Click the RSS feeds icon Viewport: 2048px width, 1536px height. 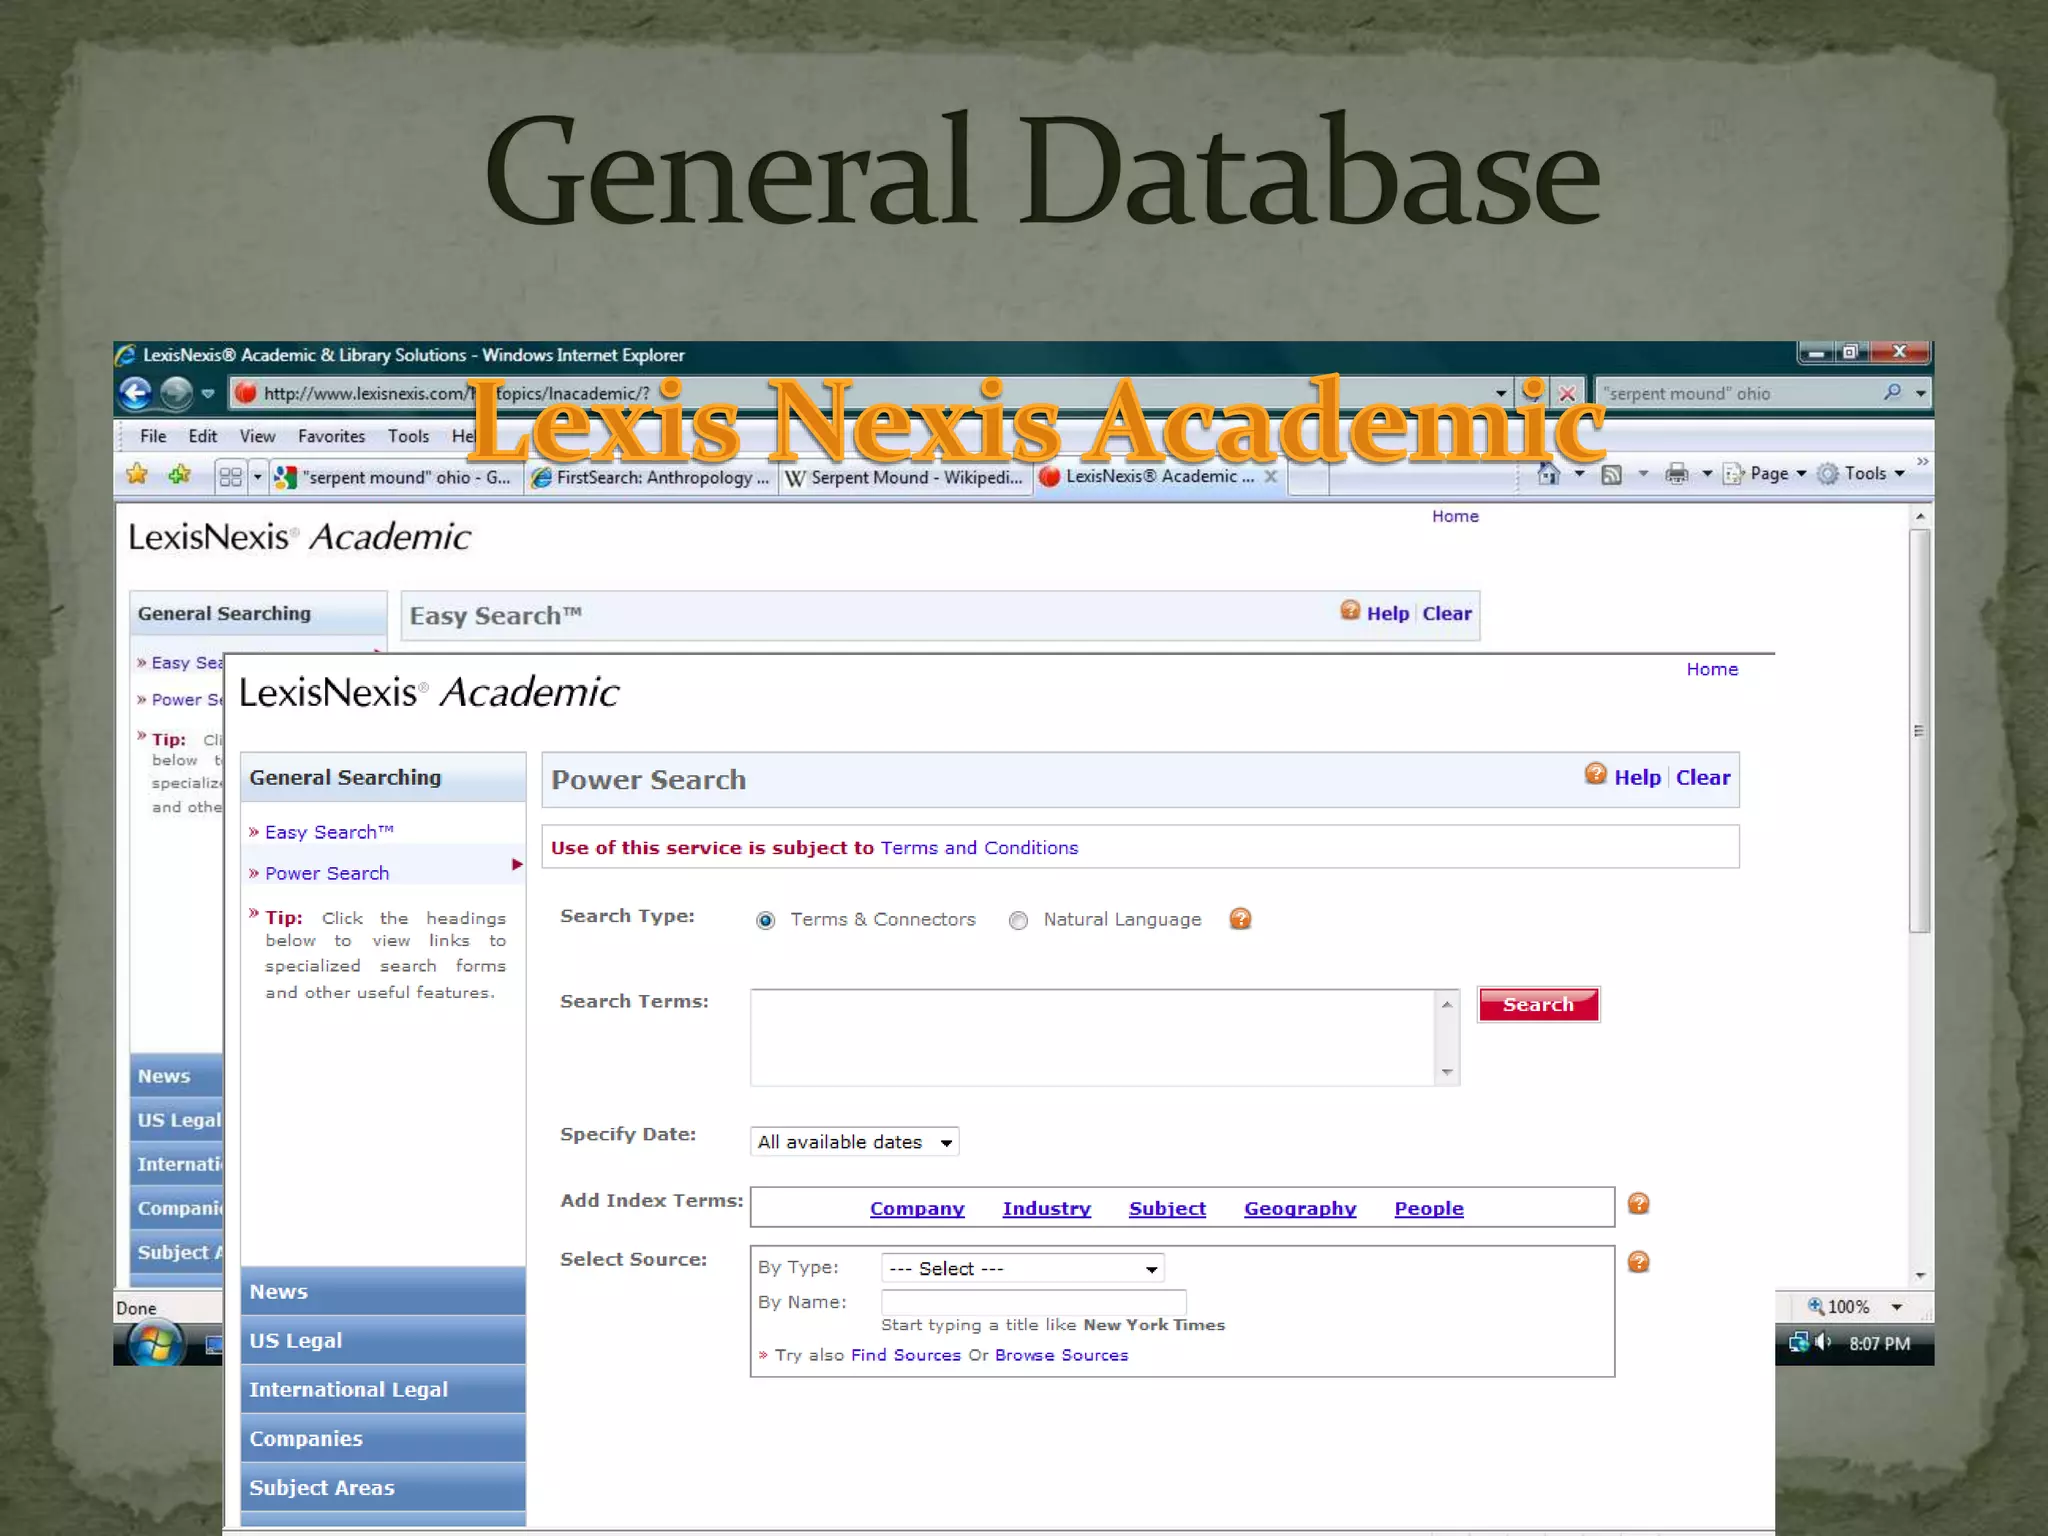1611,474
